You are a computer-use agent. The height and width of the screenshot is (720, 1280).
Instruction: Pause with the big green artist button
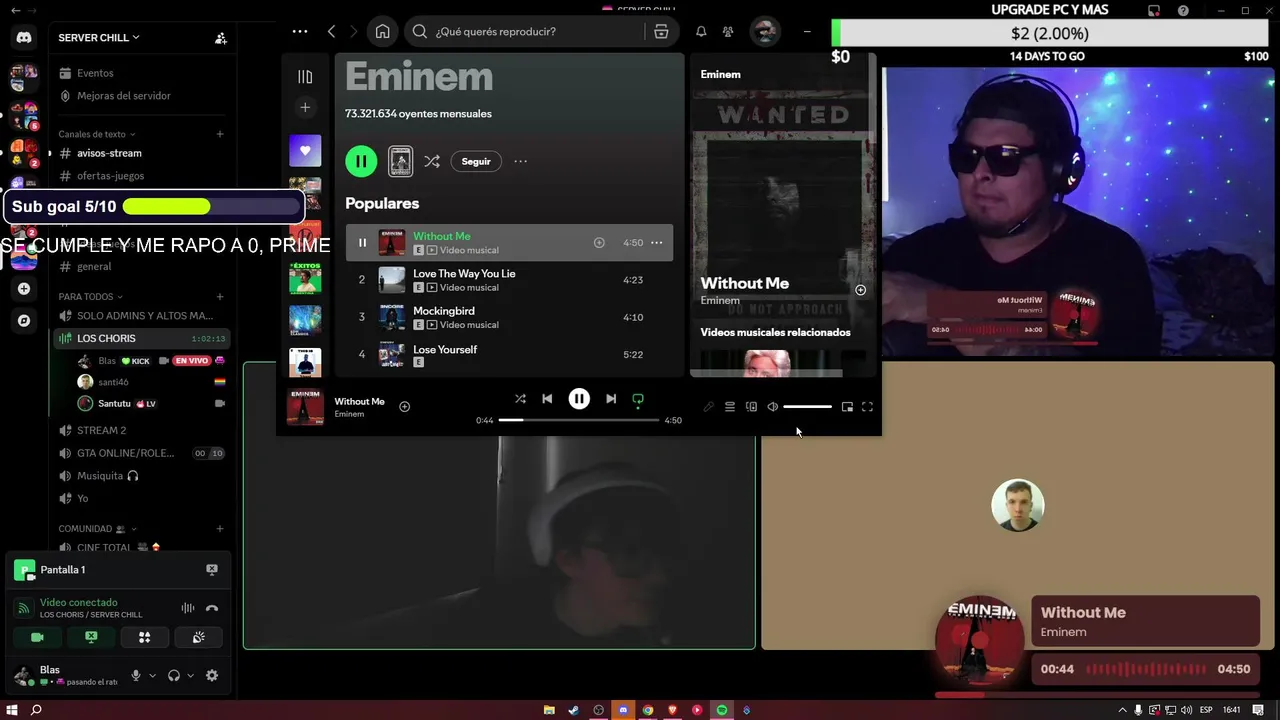coord(361,161)
